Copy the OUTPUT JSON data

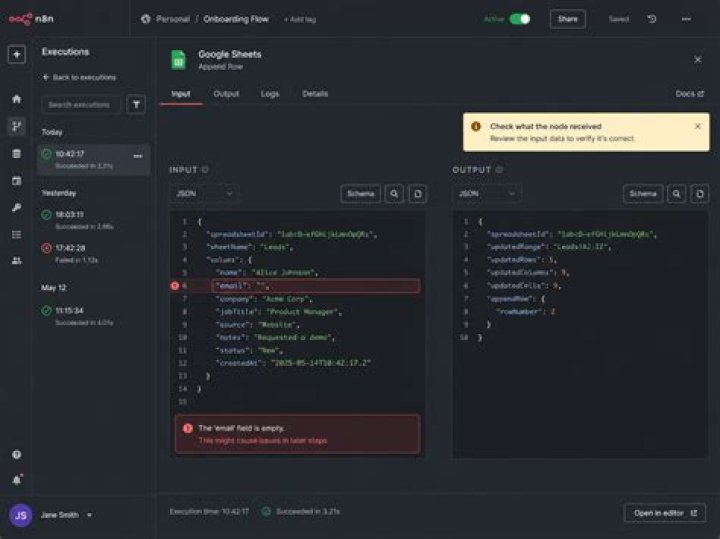pos(700,194)
